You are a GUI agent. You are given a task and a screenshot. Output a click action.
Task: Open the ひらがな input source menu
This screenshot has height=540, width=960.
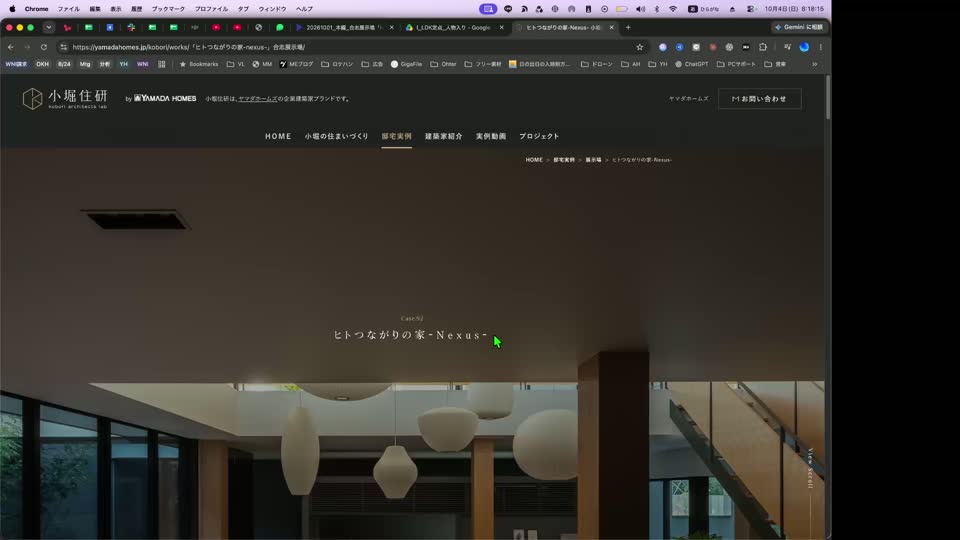coord(704,9)
